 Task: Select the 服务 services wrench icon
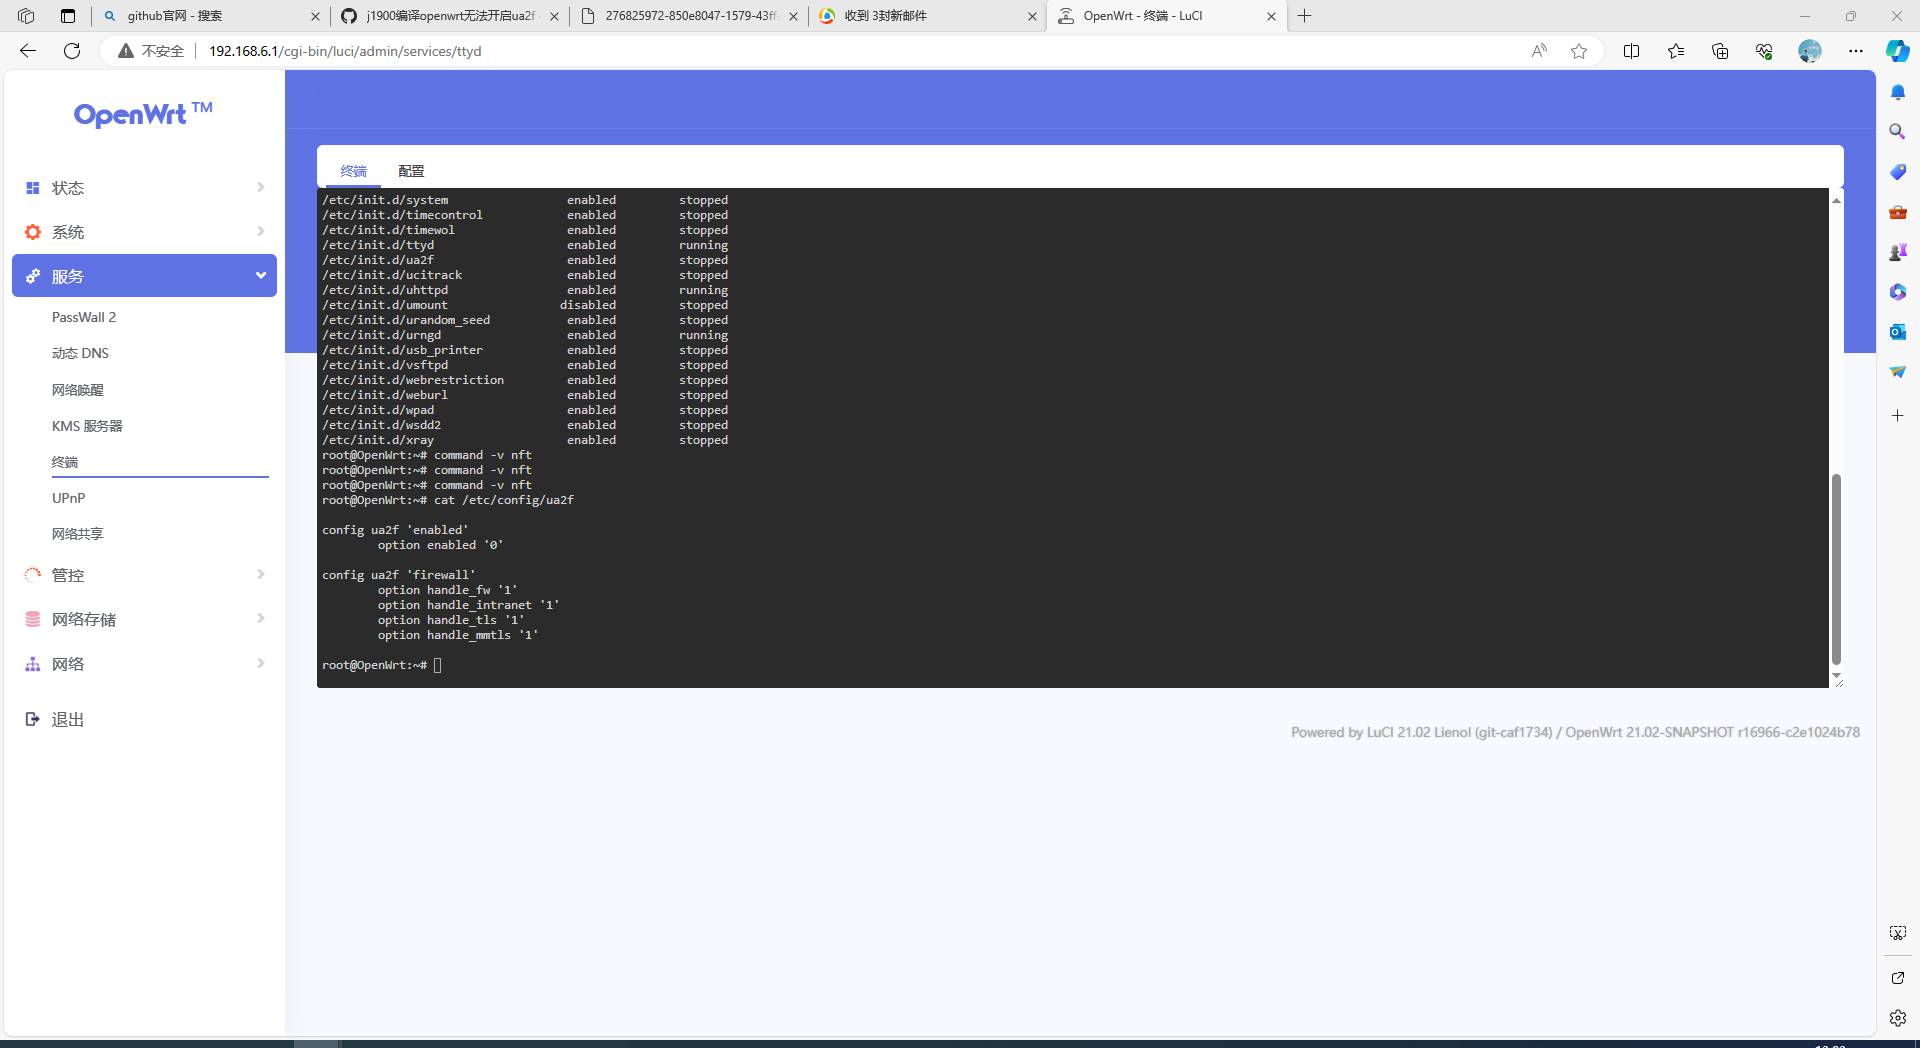[31, 276]
